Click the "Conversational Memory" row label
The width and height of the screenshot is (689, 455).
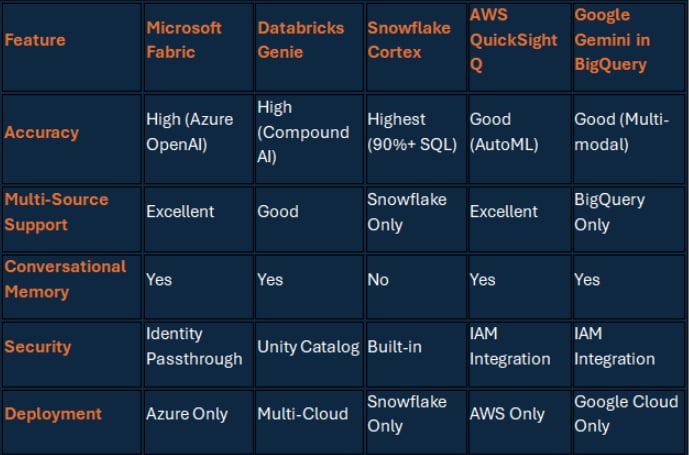tap(65, 279)
